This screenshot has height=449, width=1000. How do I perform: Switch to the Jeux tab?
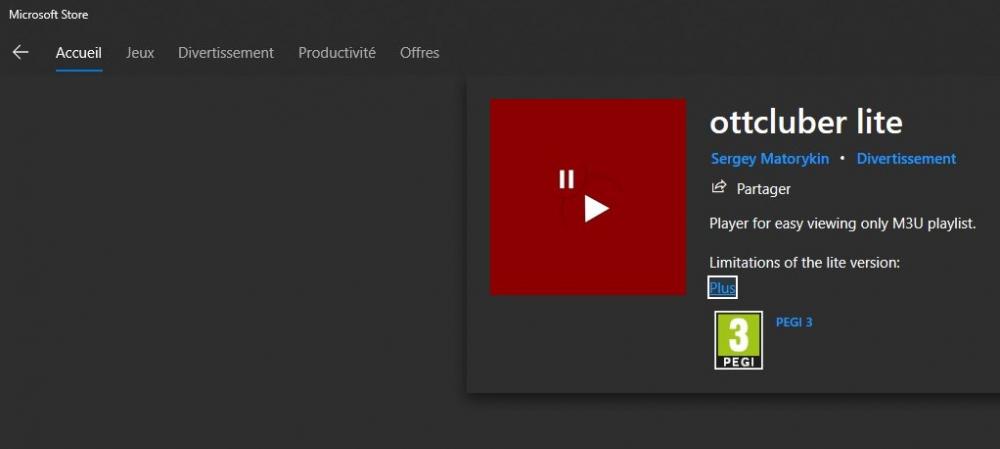pos(140,53)
